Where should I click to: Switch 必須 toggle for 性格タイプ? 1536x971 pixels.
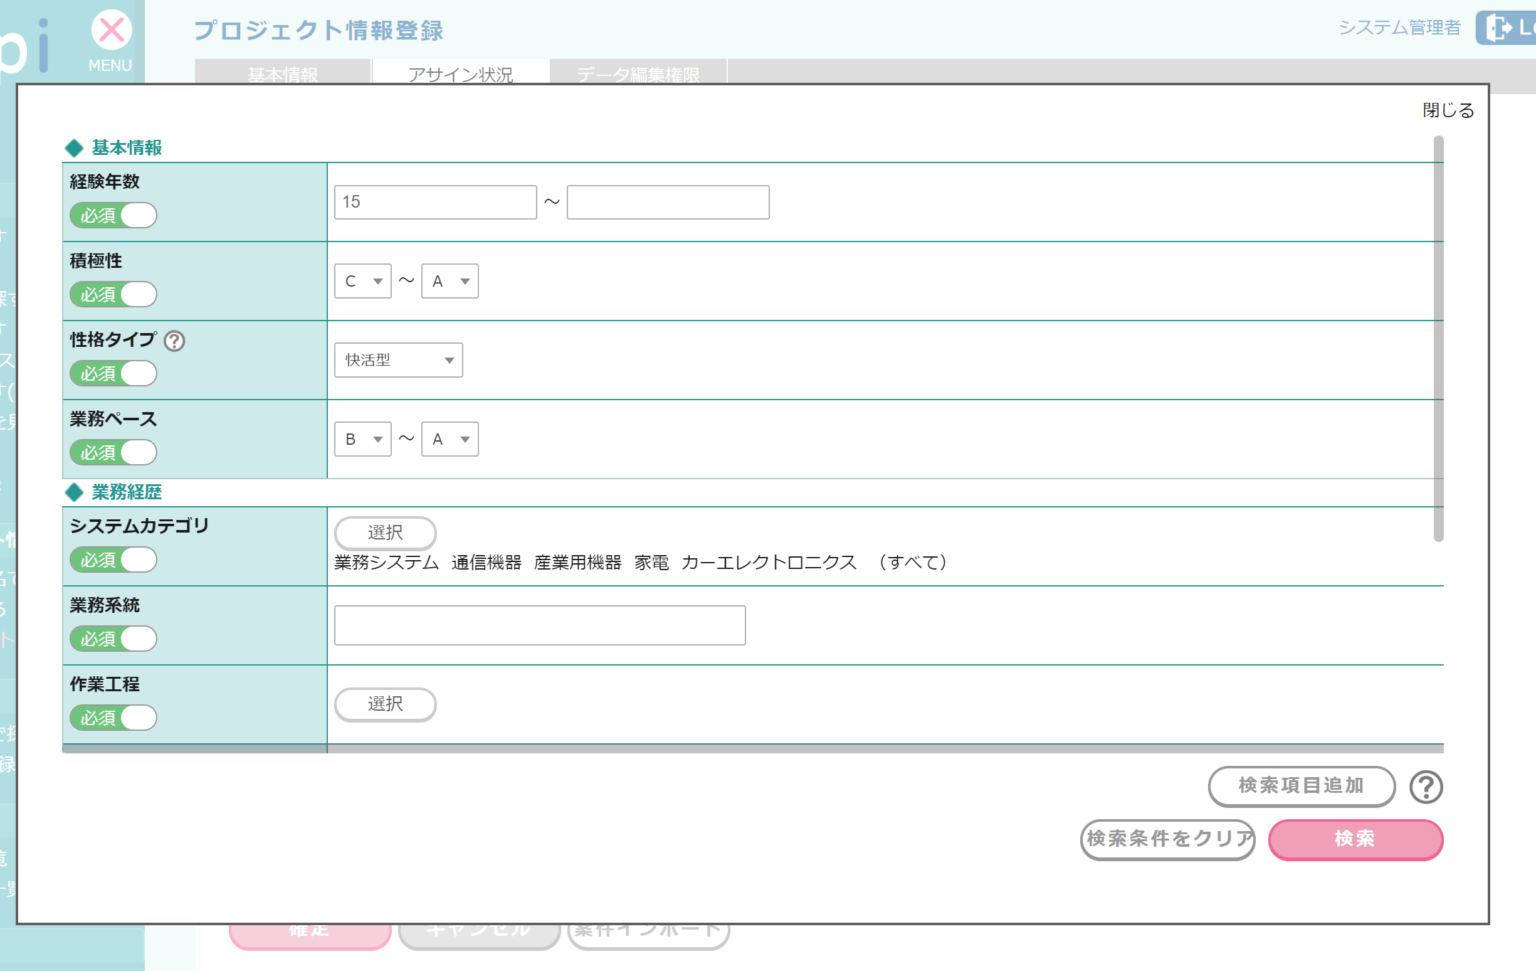[x=113, y=374]
